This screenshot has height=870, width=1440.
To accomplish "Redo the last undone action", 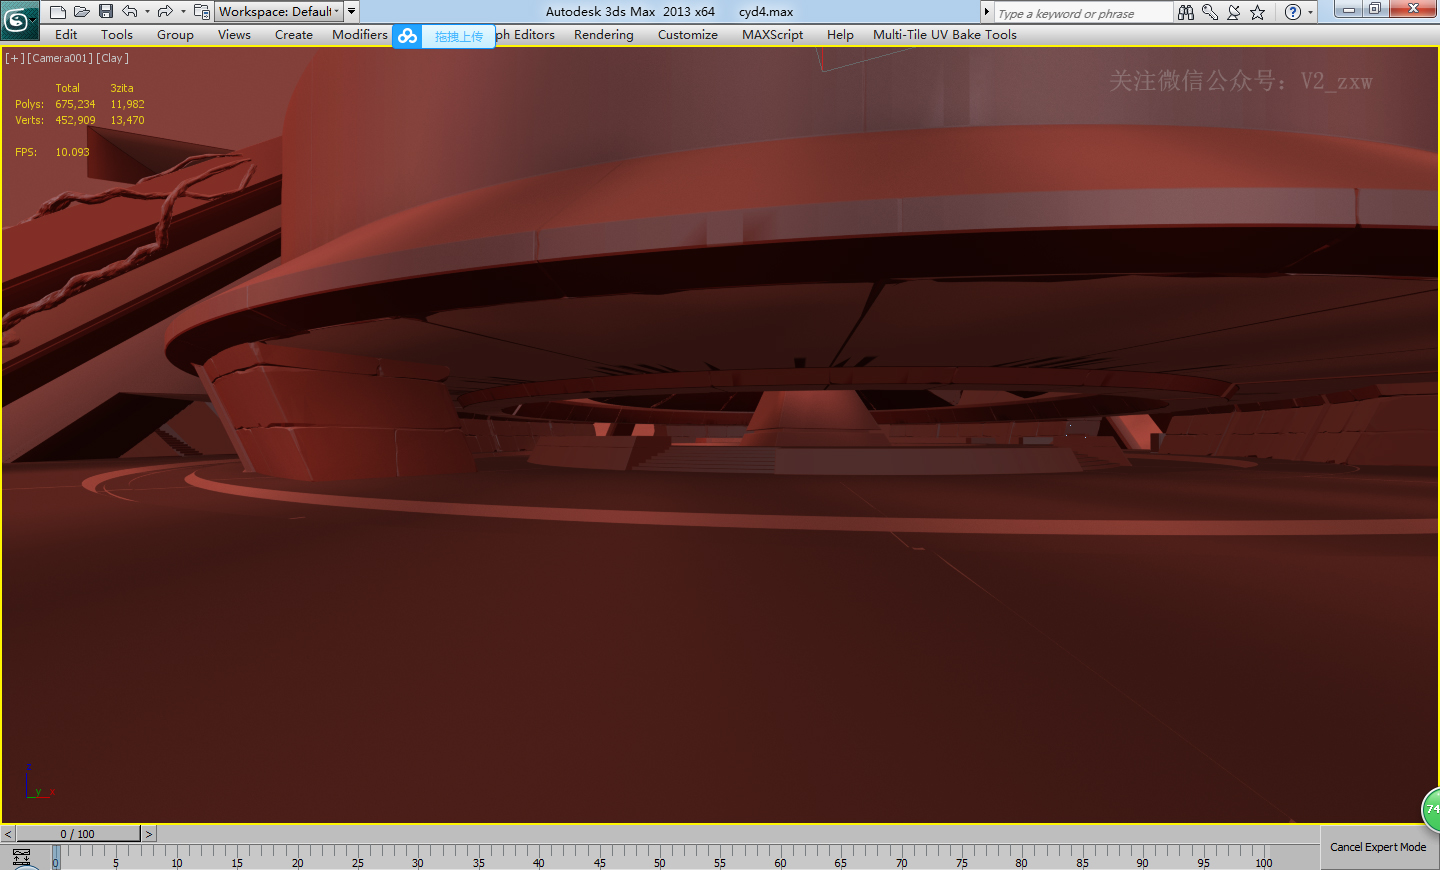I will pyautogui.click(x=165, y=12).
